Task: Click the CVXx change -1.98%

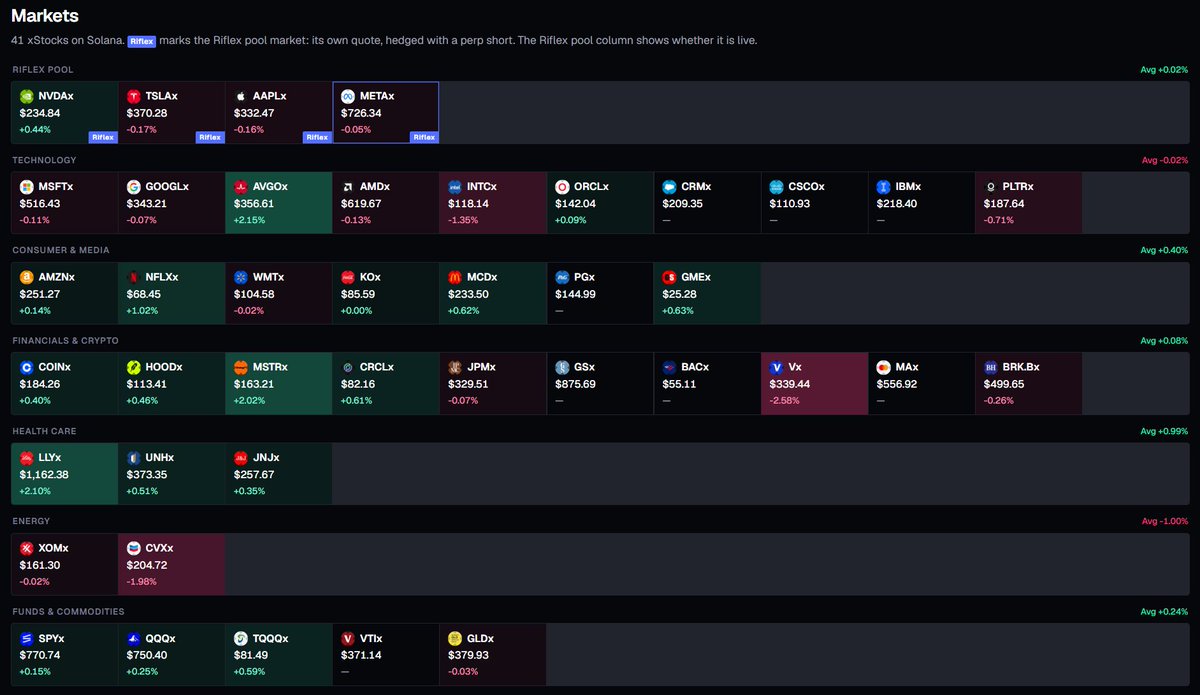Action: pos(141,581)
